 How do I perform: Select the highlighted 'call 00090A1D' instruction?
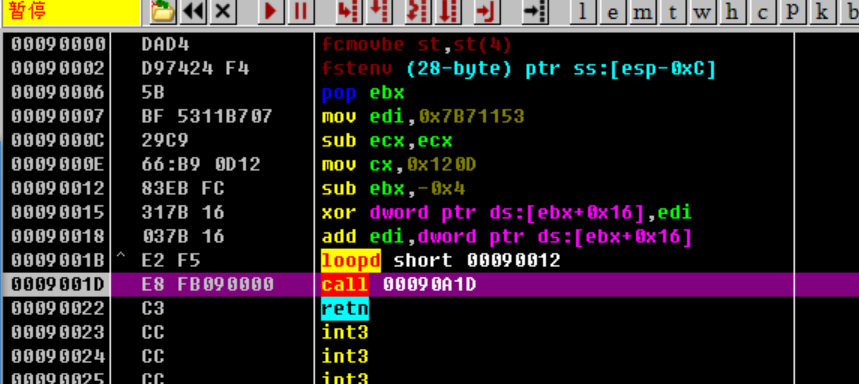tap(398, 285)
